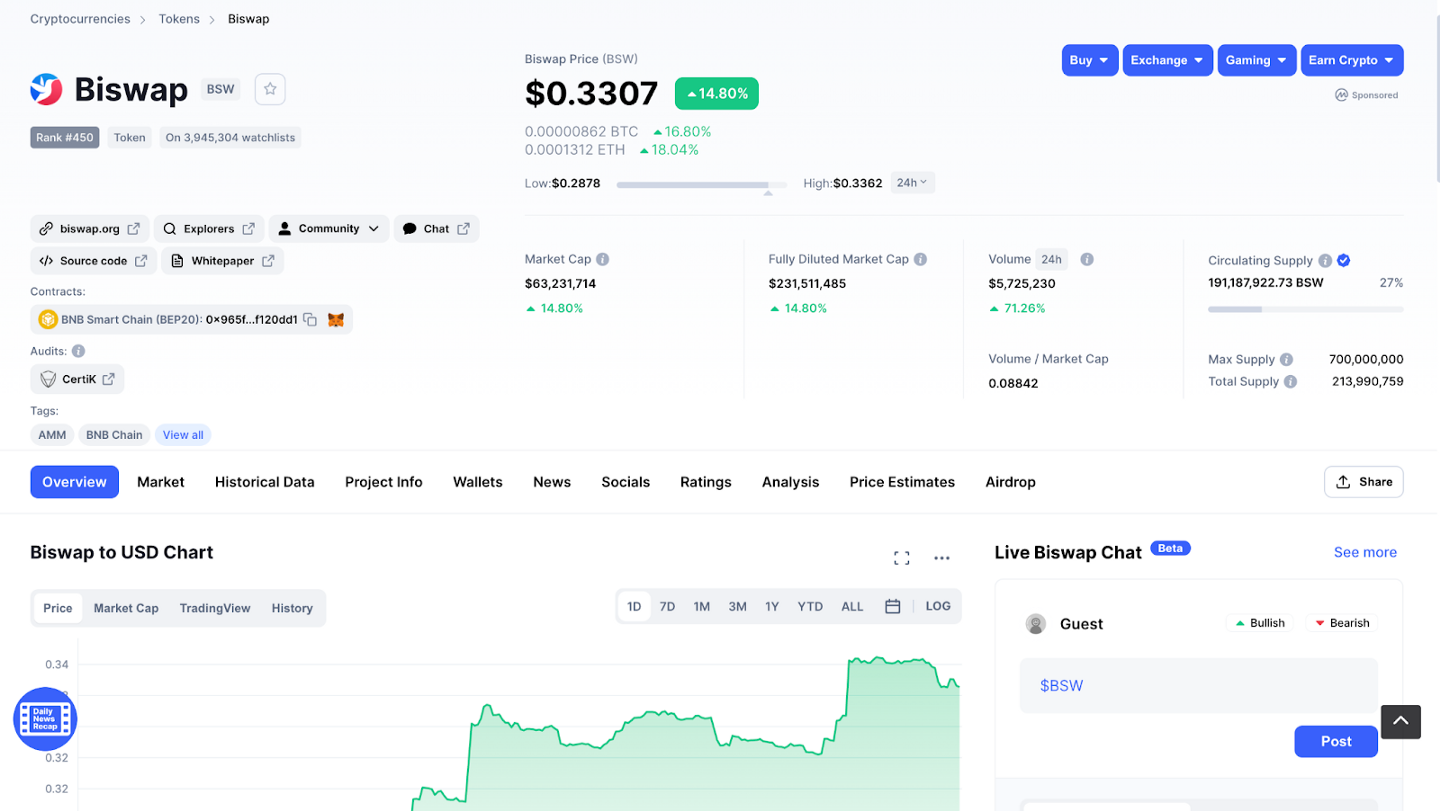Click the Guest avatar icon
Viewport: 1440px width, 811px height.
[x=1036, y=624]
